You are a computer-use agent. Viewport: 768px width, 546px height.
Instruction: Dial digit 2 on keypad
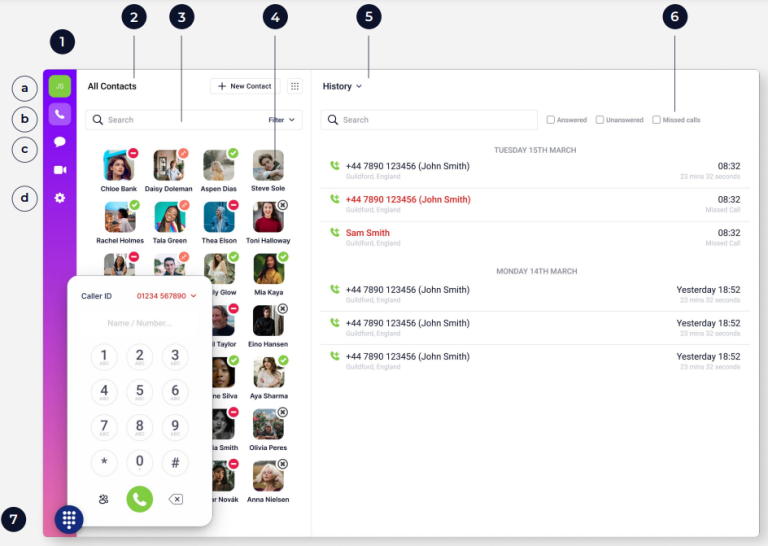140,356
